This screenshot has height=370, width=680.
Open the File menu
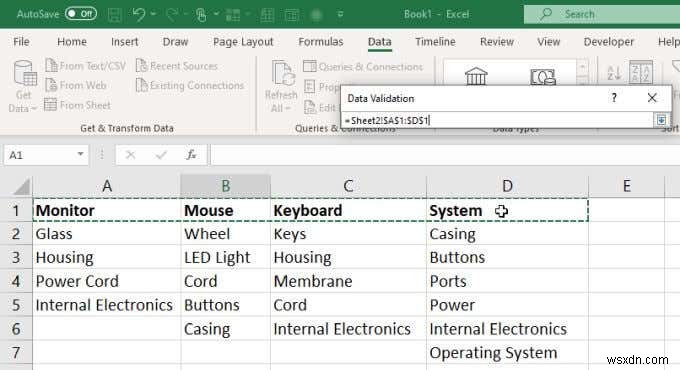[x=21, y=42]
